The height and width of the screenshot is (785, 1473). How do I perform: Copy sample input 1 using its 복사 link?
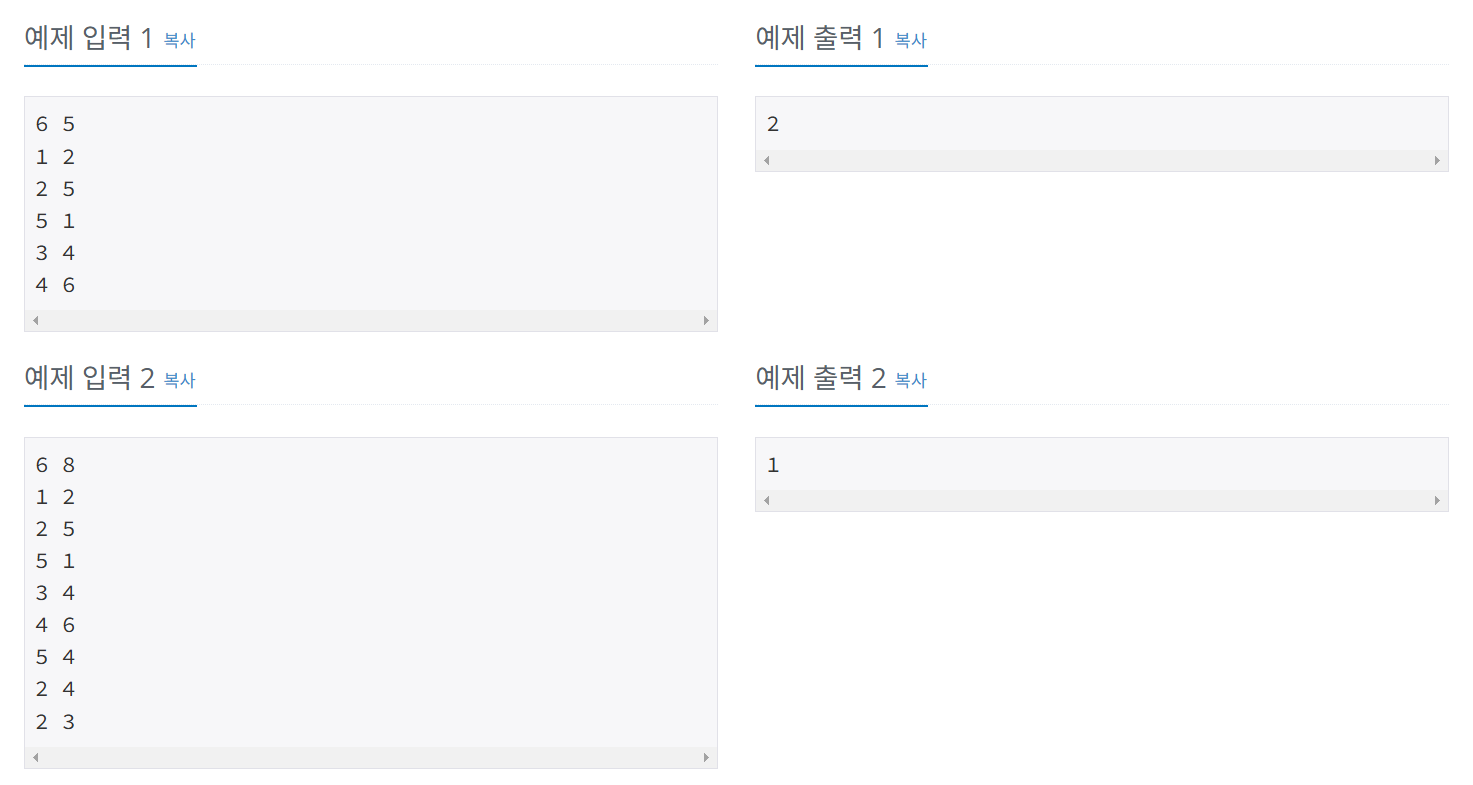click(179, 41)
